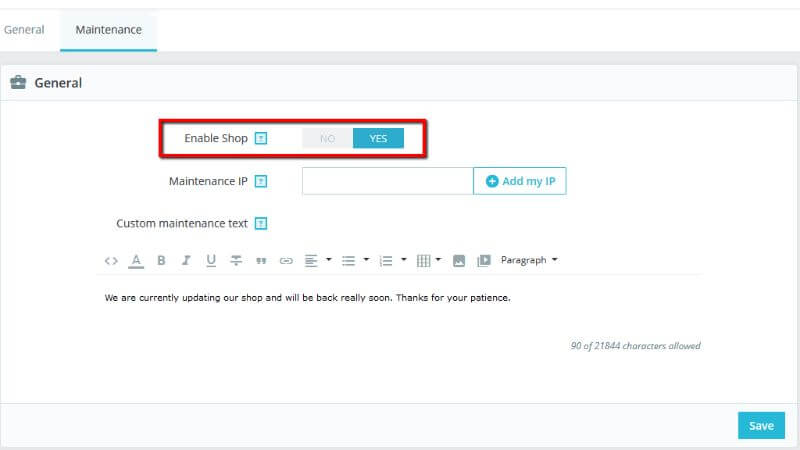Image resolution: width=800 pixels, height=450 pixels.
Task: Toggle bold formatting
Action: 161,261
